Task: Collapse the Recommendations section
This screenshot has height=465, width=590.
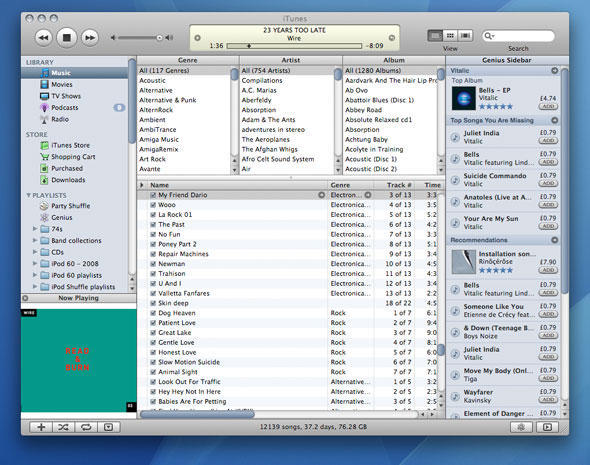Action: tap(555, 240)
